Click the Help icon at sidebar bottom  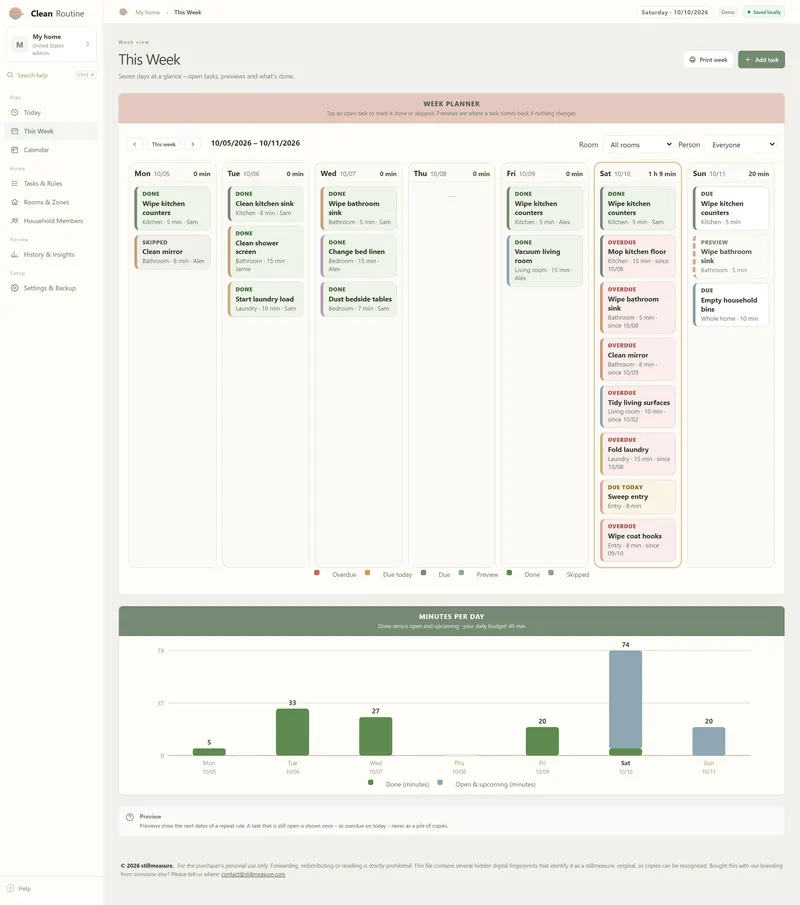(x=10, y=888)
